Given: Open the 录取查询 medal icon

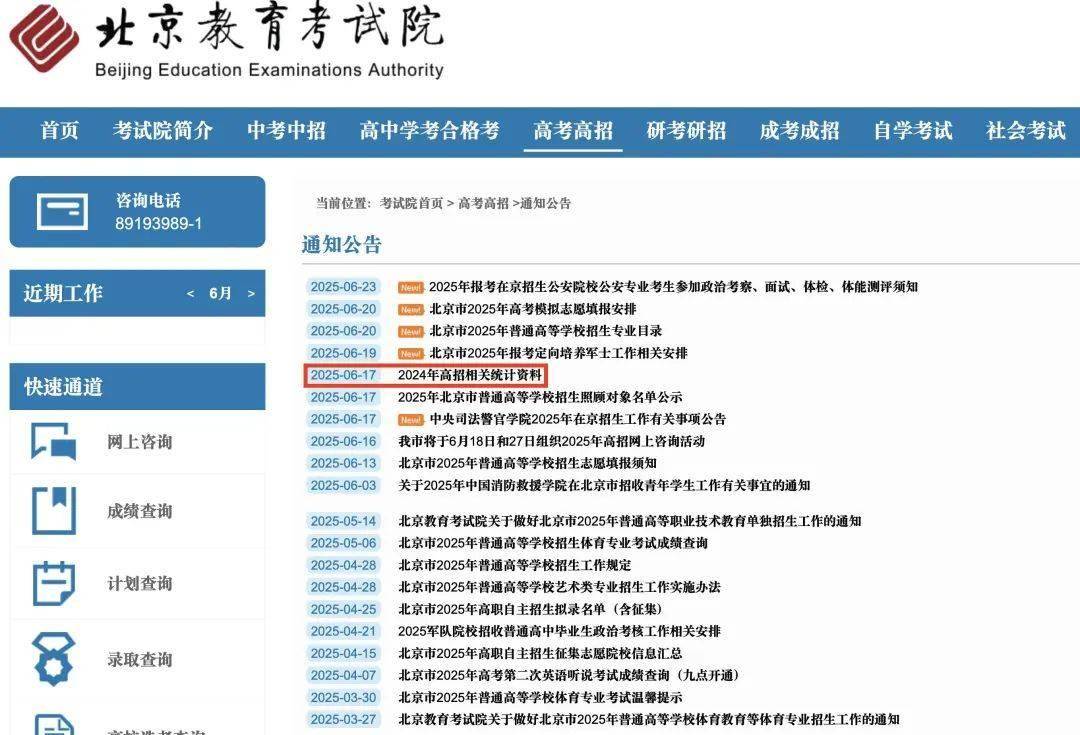Looking at the screenshot, I should [x=54, y=659].
